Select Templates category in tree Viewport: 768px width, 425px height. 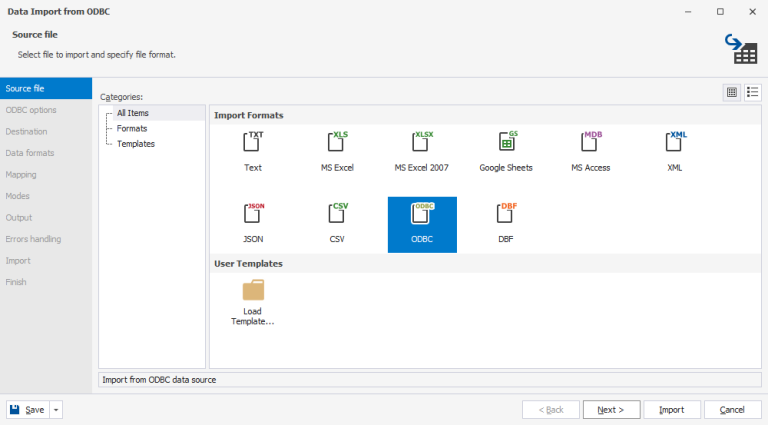tap(135, 144)
